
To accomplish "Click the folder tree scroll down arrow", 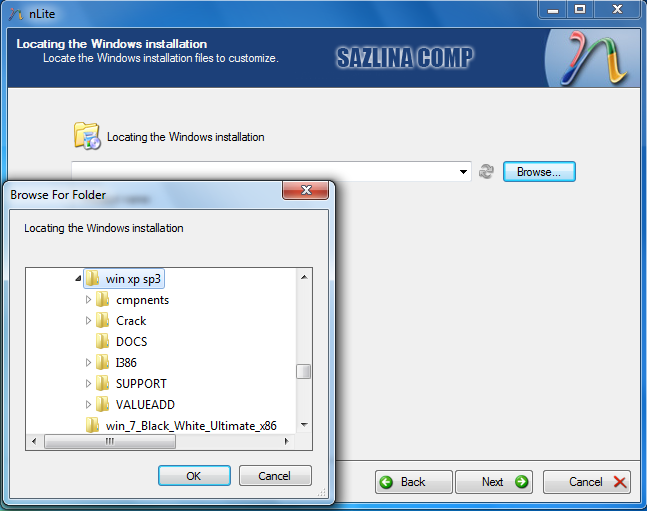I will click(x=304, y=425).
